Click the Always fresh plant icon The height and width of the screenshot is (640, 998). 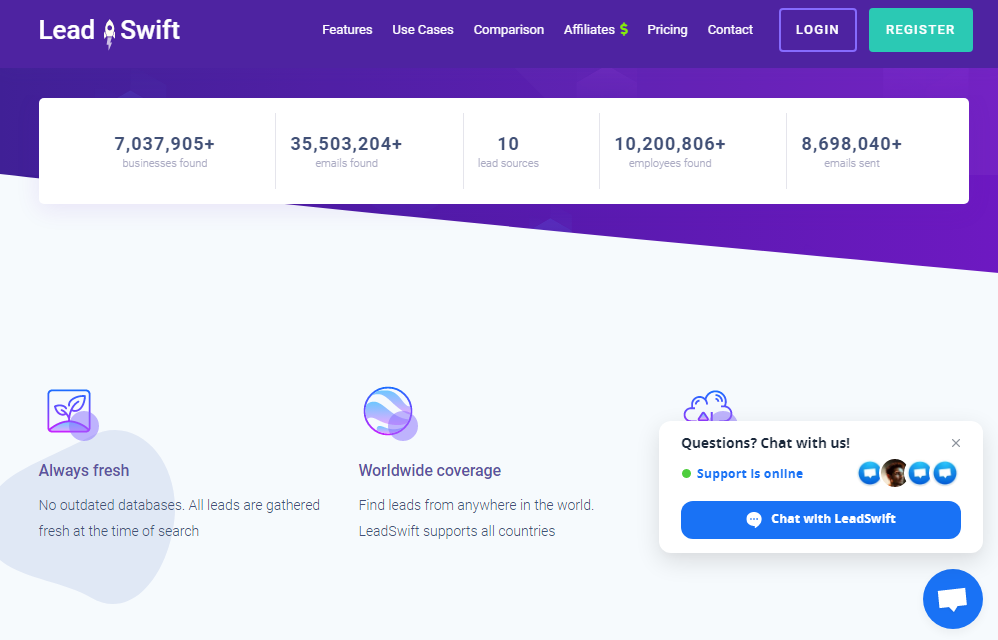click(71, 413)
